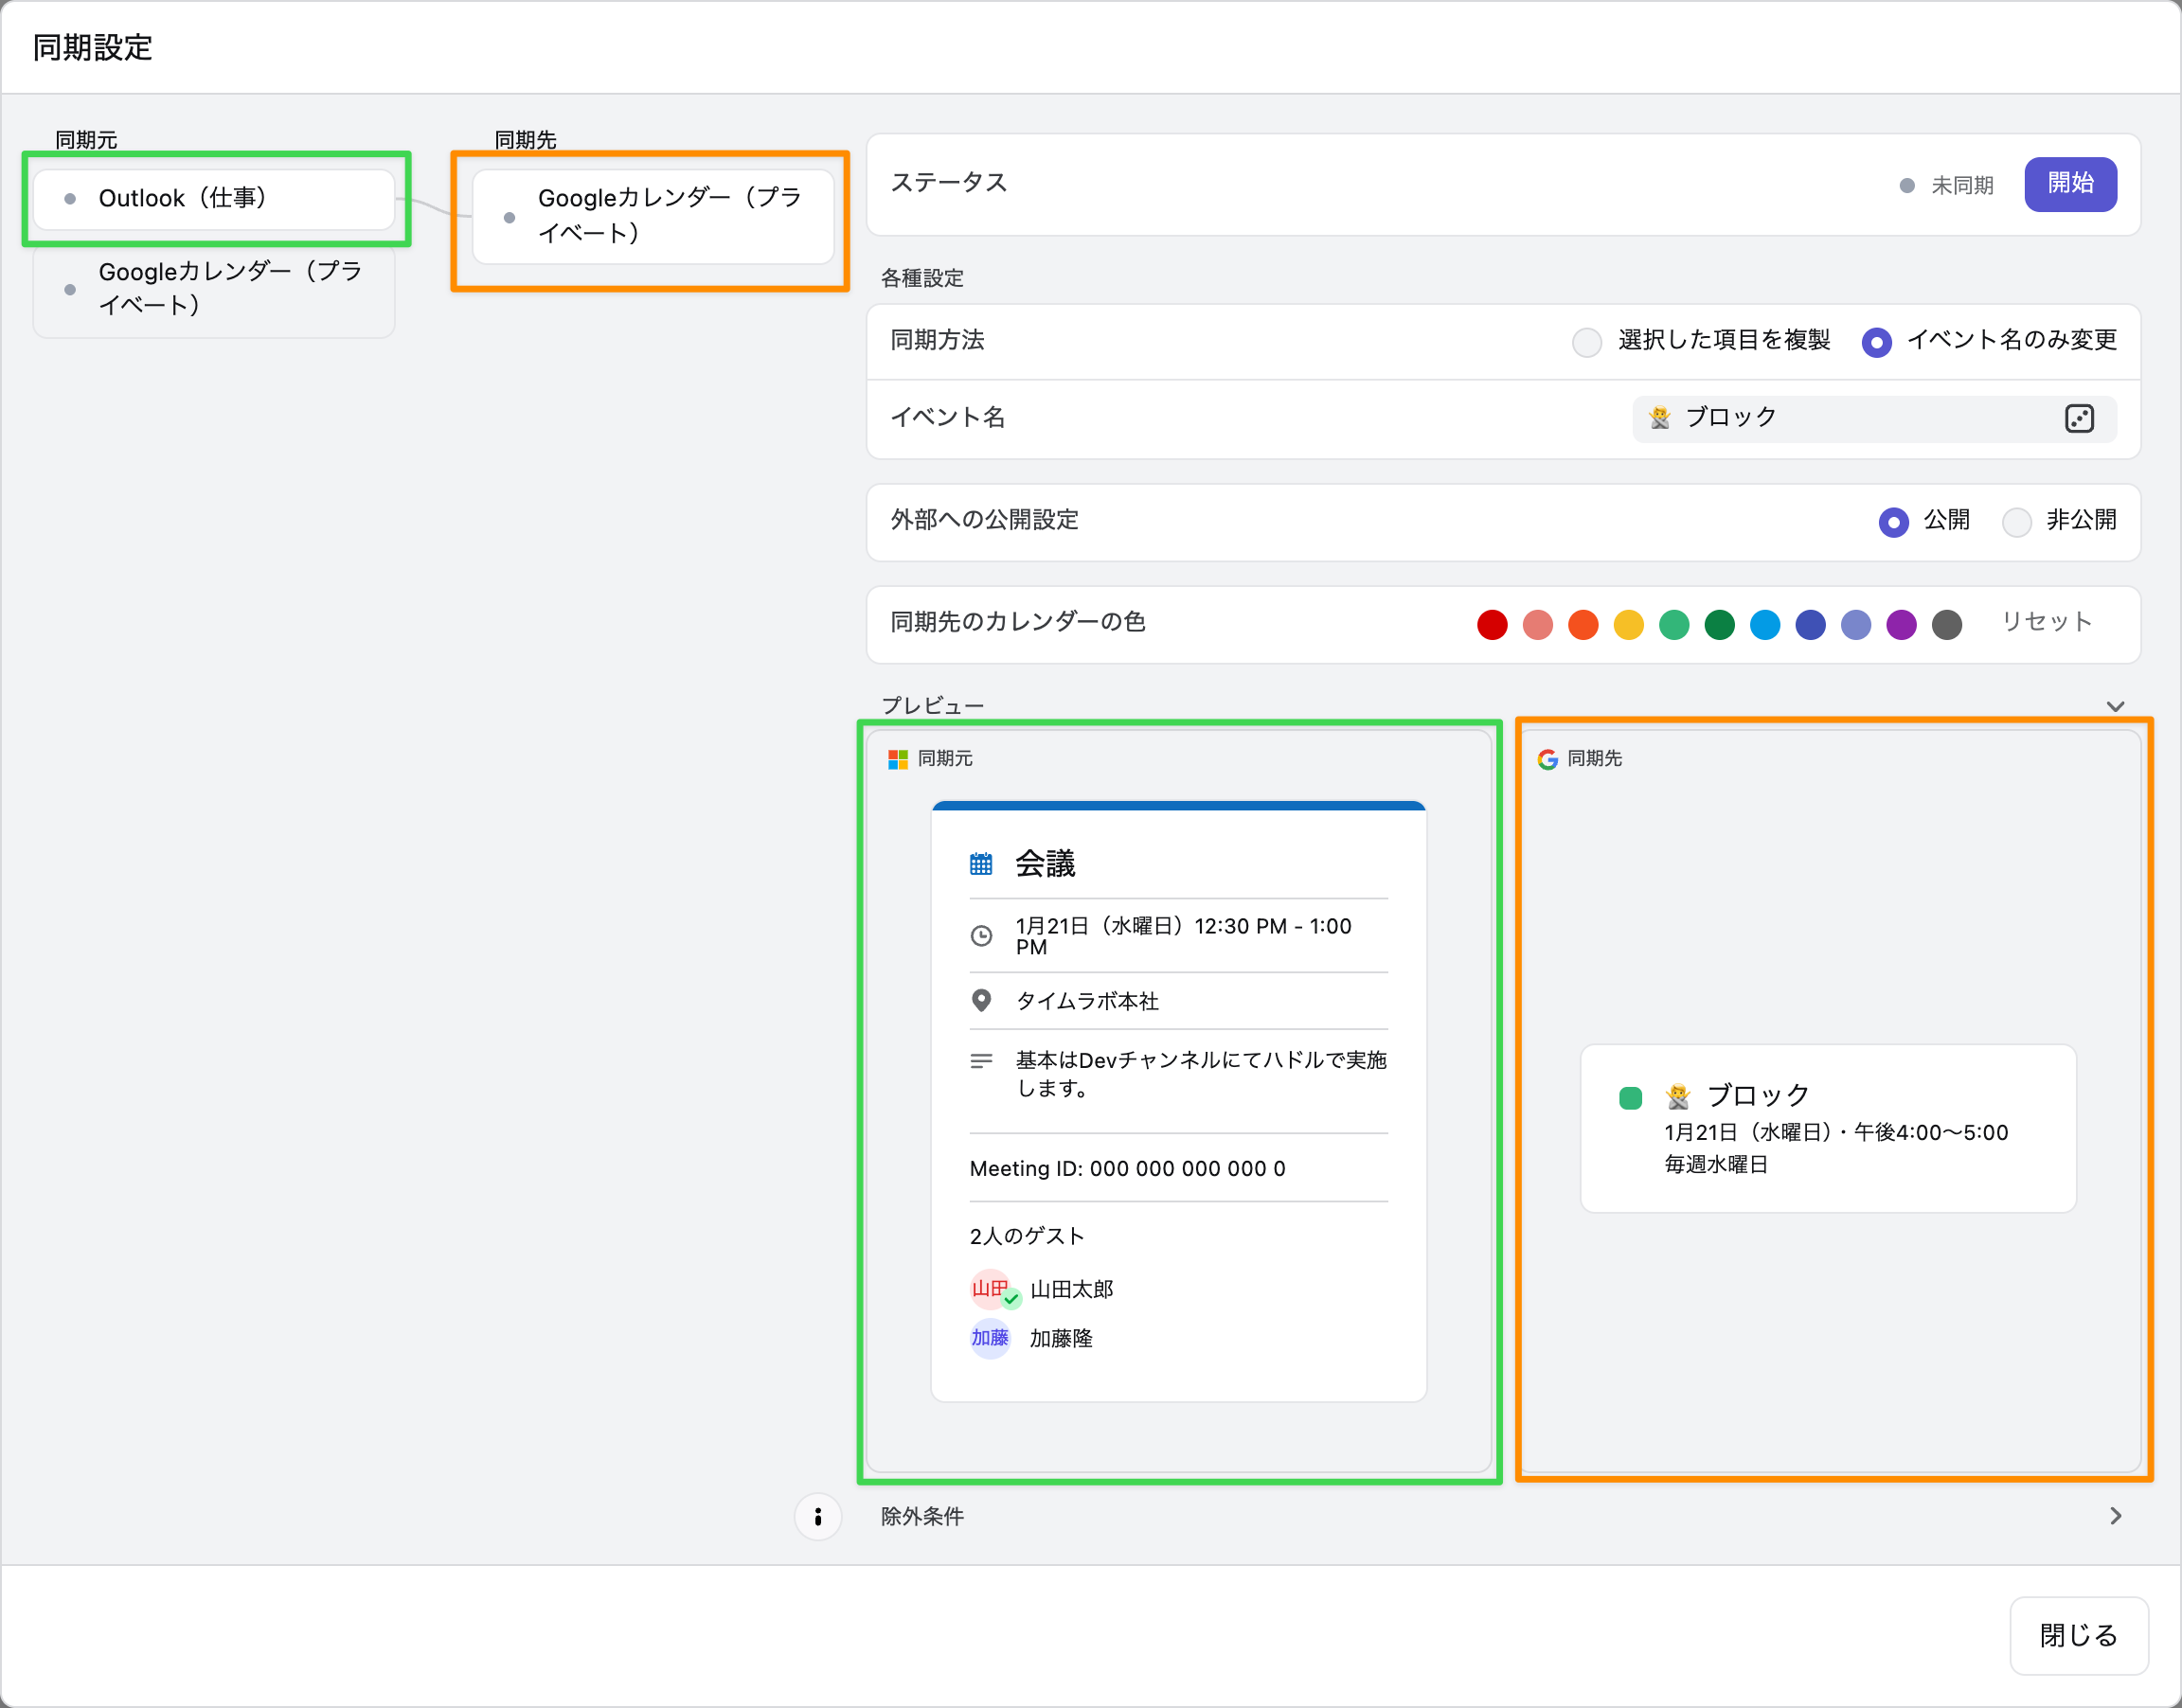Click the green color square in the ブロック preview
Viewport: 2182px width, 1708px height.
point(1631,1098)
